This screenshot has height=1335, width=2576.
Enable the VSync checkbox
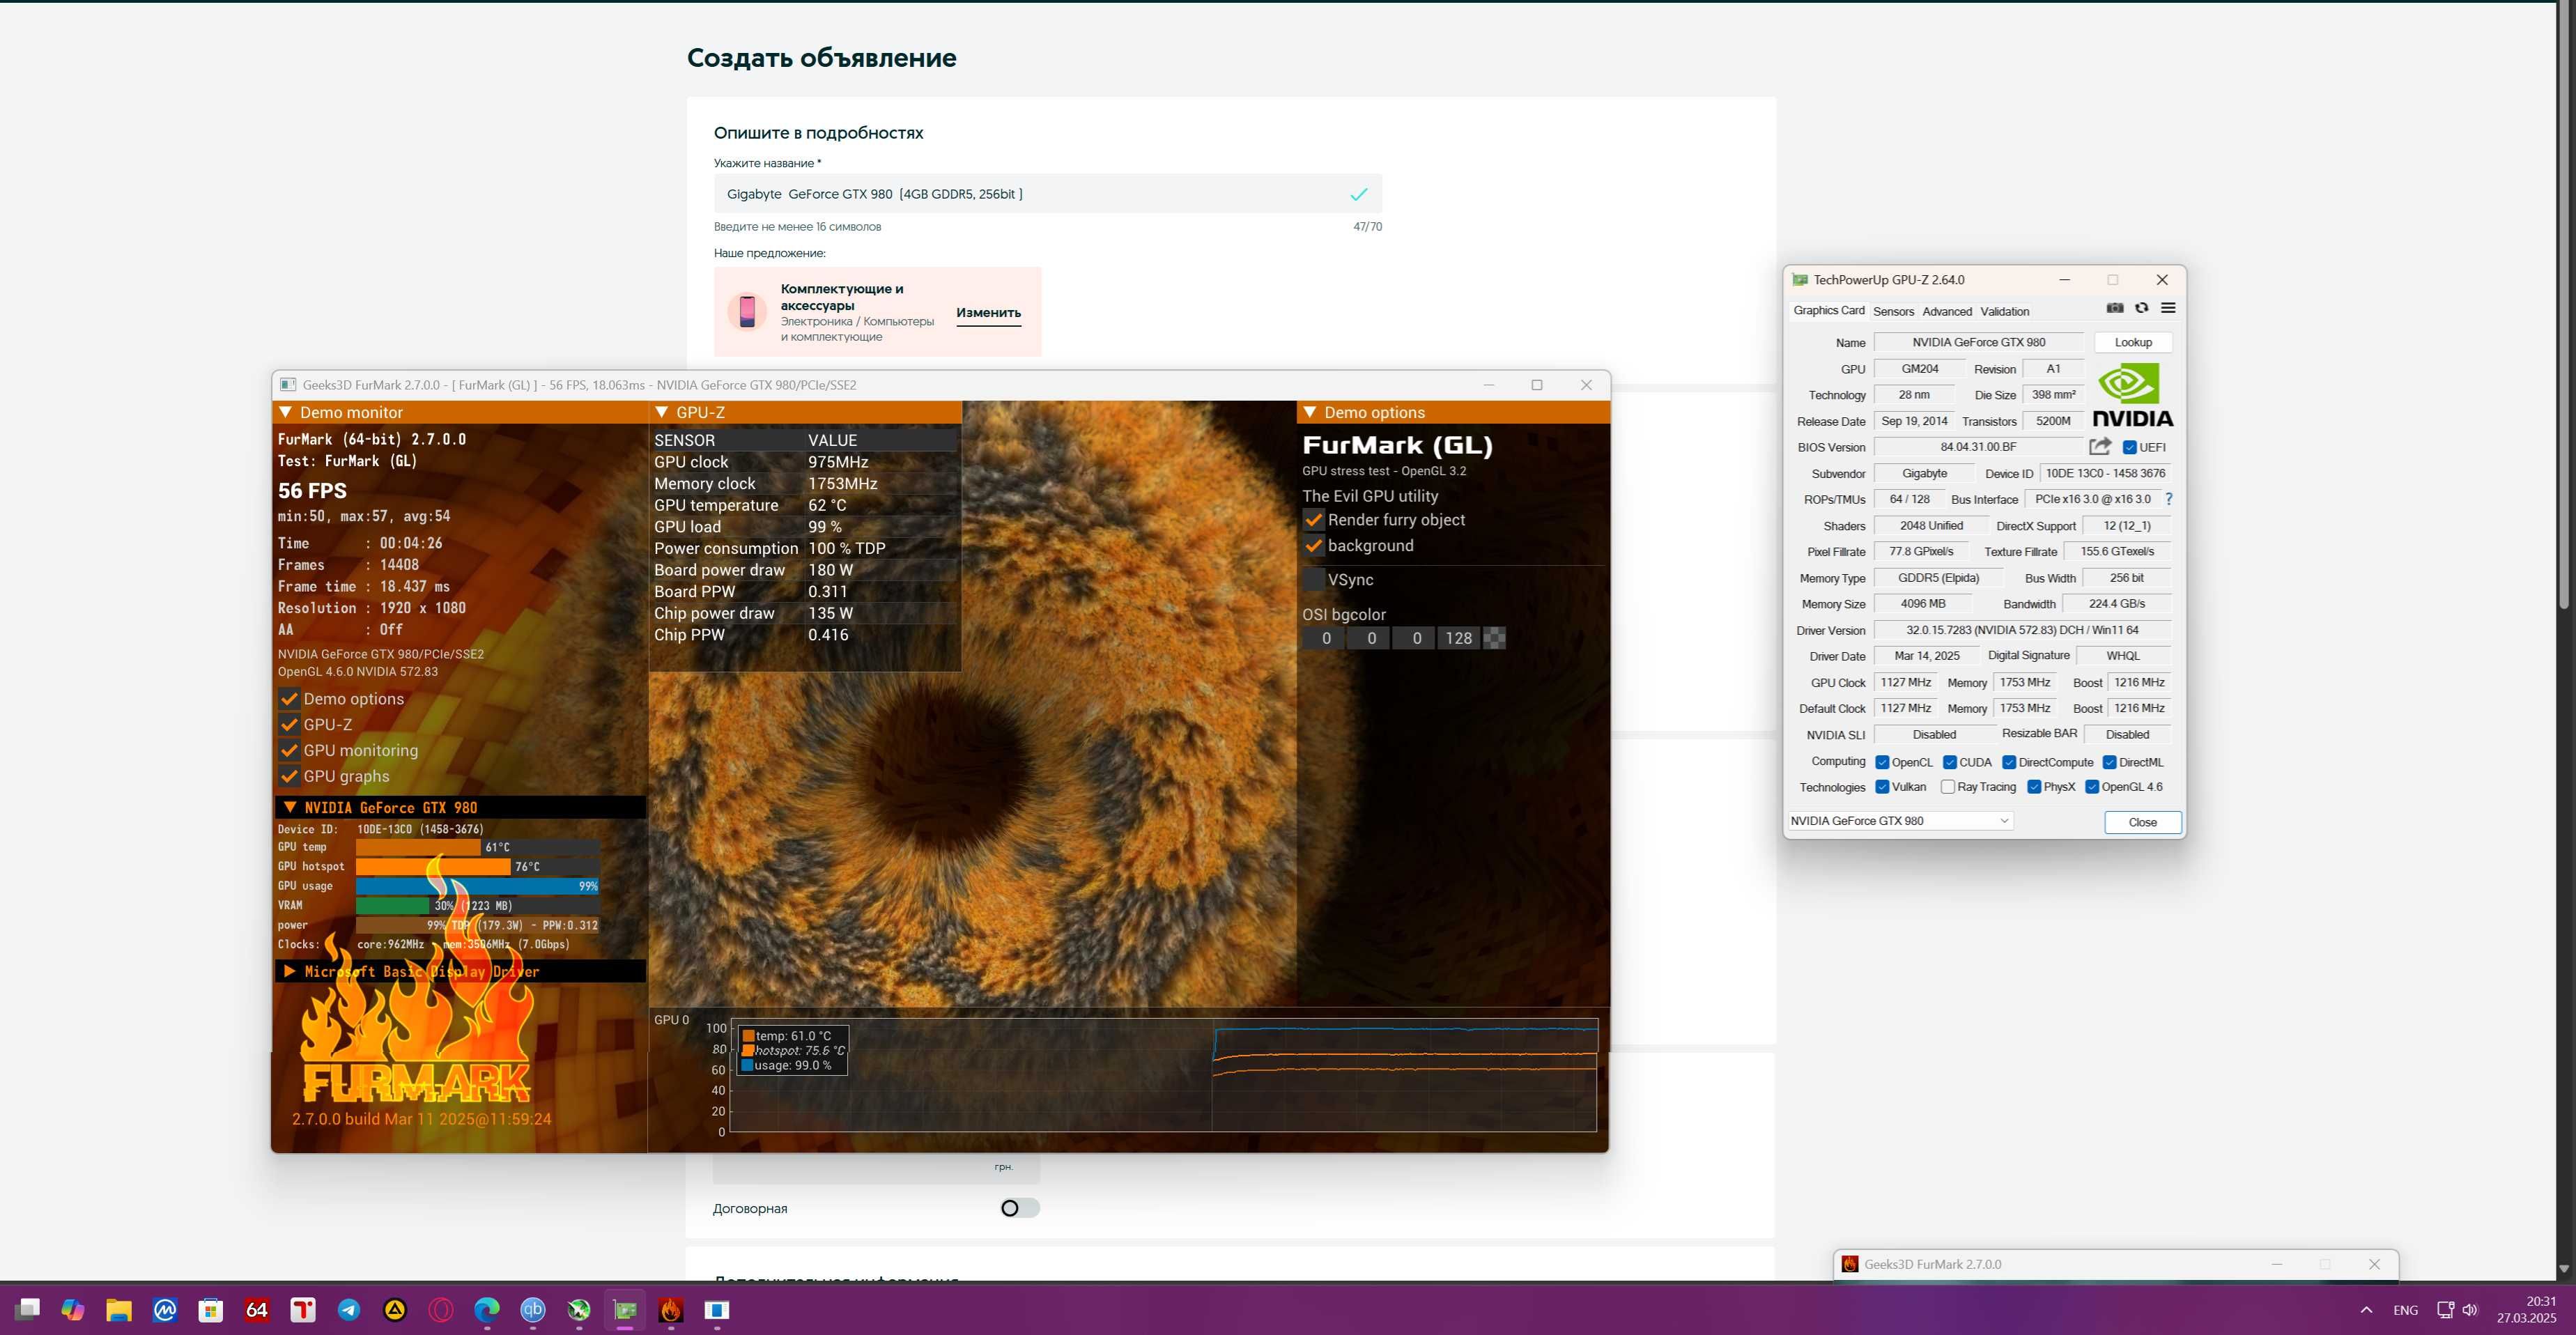point(1313,580)
